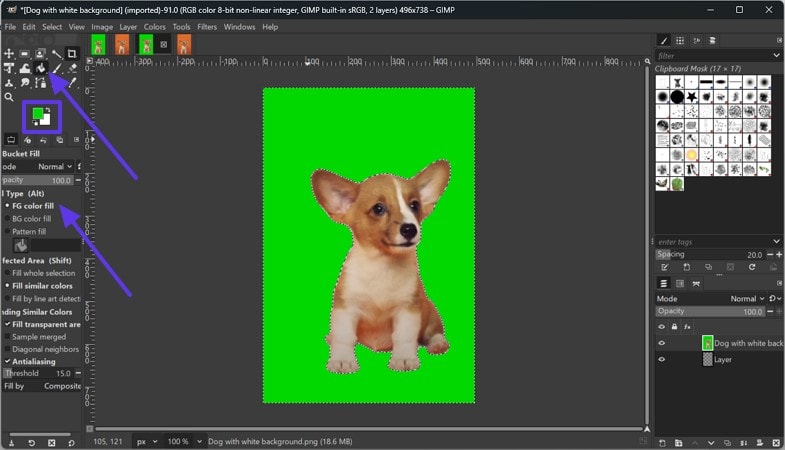The width and height of the screenshot is (785, 450).
Task: Select the Smudge tool
Action: point(25,83)
